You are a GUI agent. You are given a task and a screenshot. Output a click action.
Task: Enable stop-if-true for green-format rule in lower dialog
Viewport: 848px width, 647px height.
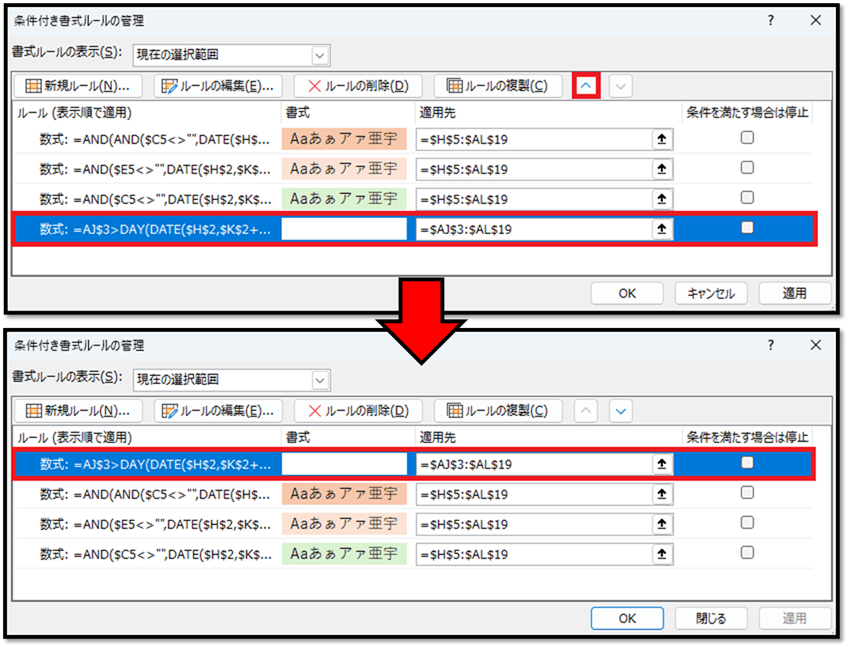point(747,553)
